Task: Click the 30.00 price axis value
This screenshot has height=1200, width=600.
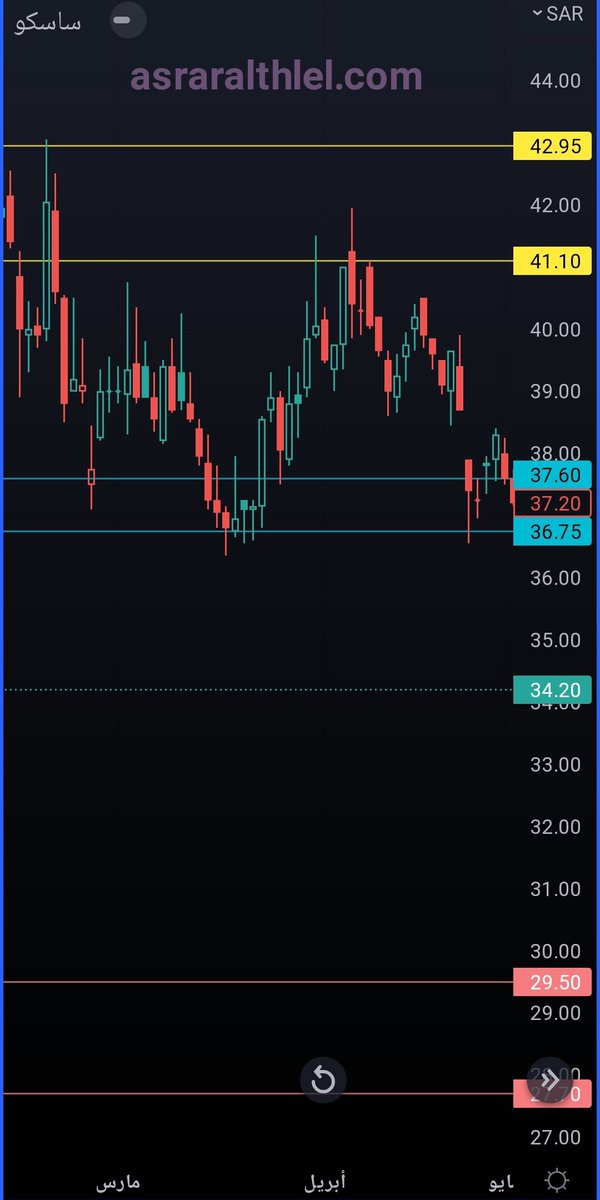Action: click(555, 950)
